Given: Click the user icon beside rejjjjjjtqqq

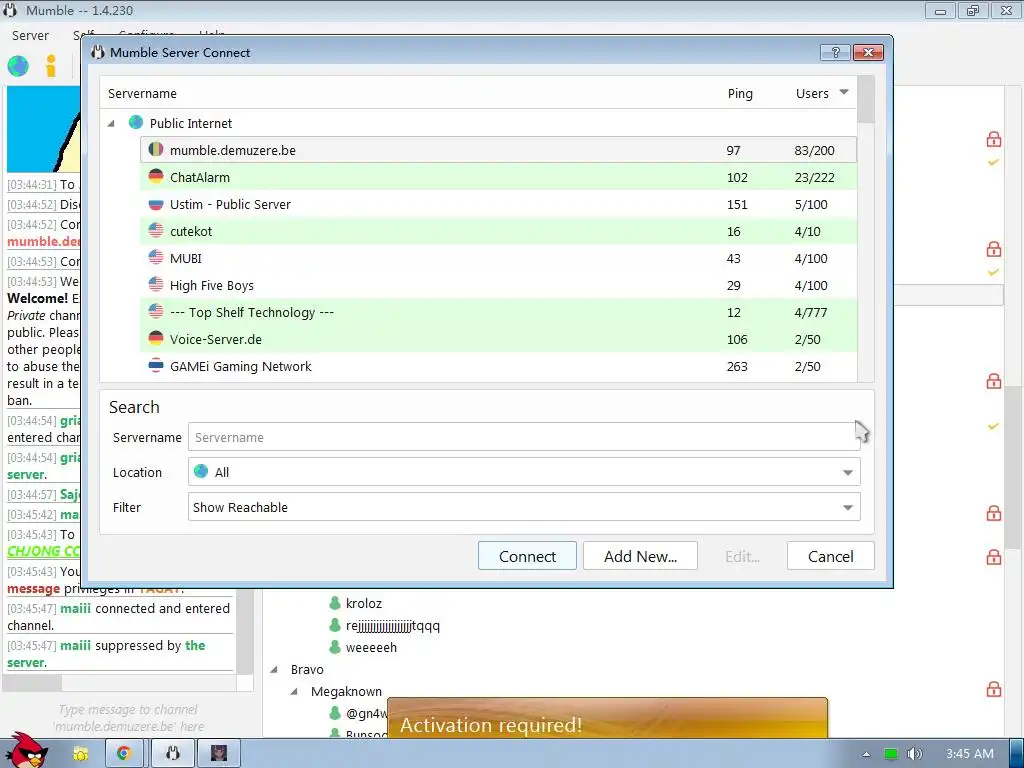Looking at the screenshot, I should coord(335,625).
